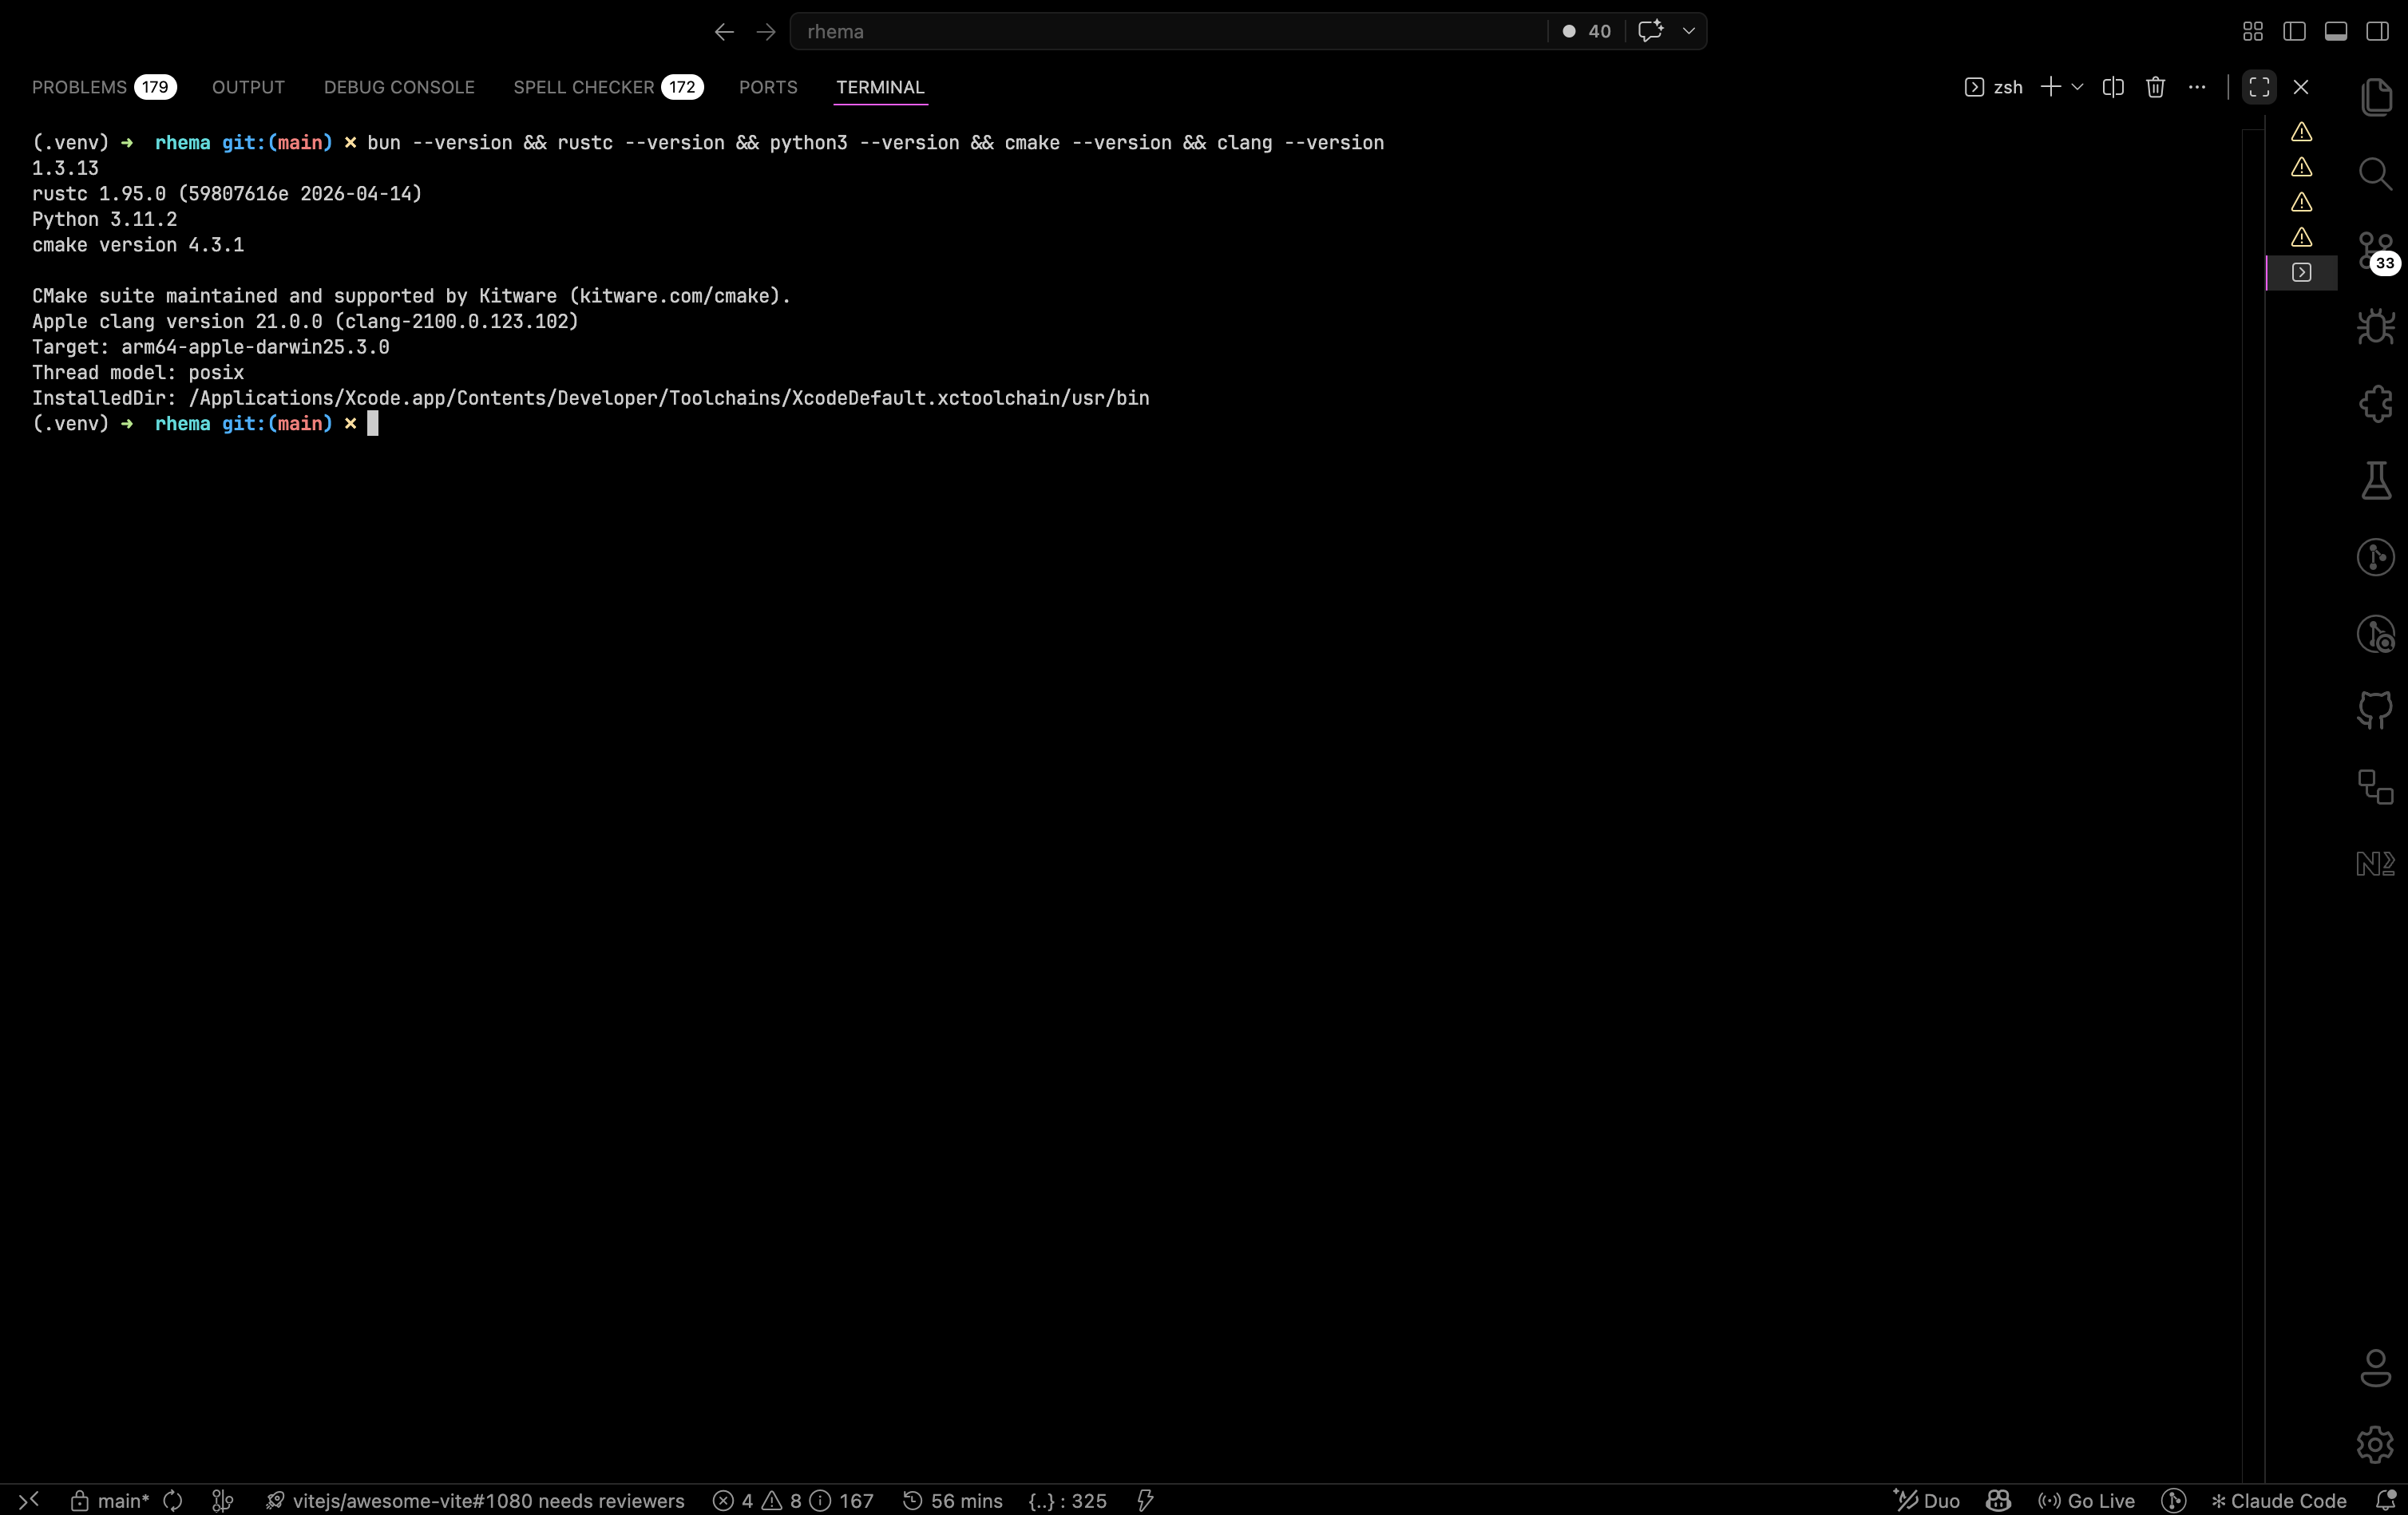Toggle the primary side bar layout icon
The height and width of the screenshot is (1515, 2408).
tap(2294, 32)
